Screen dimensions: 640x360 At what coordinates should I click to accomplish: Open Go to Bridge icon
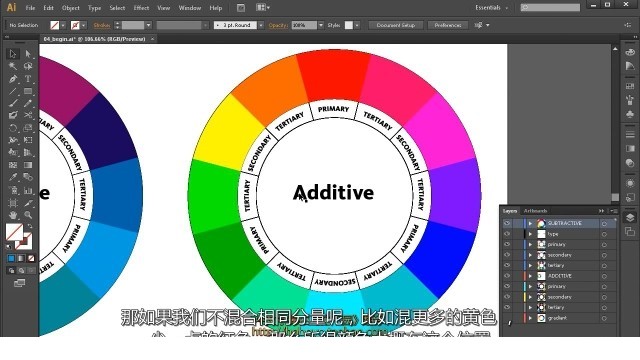tap(241, 8)
